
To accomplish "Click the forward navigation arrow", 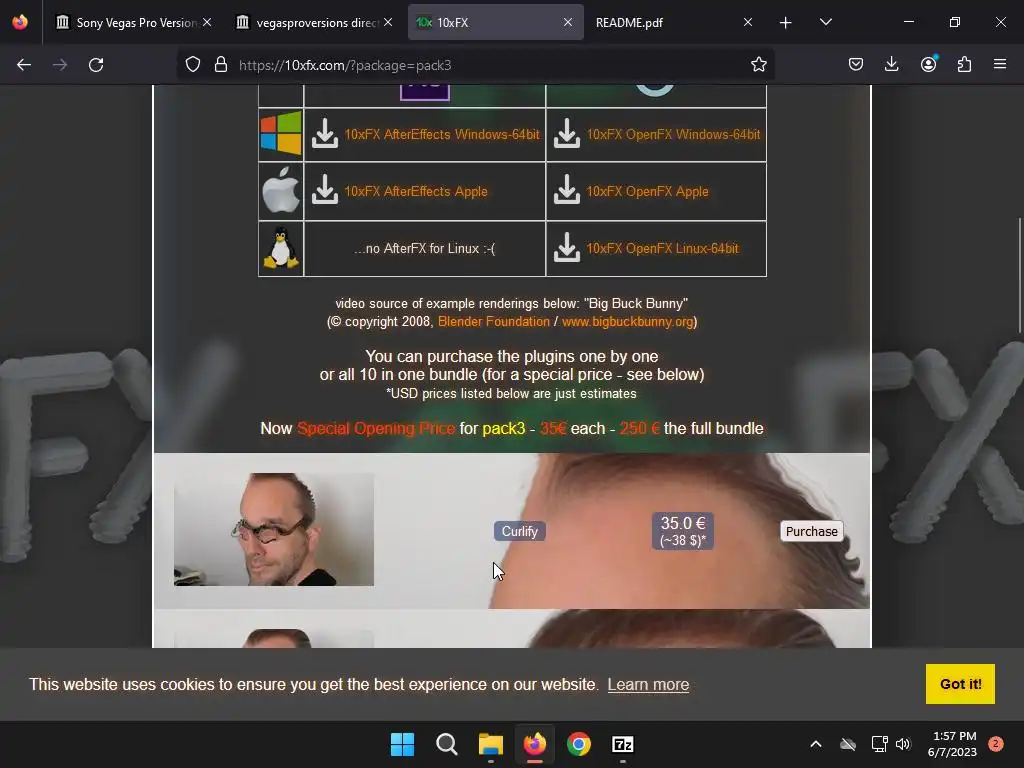I will pos(60,65).
